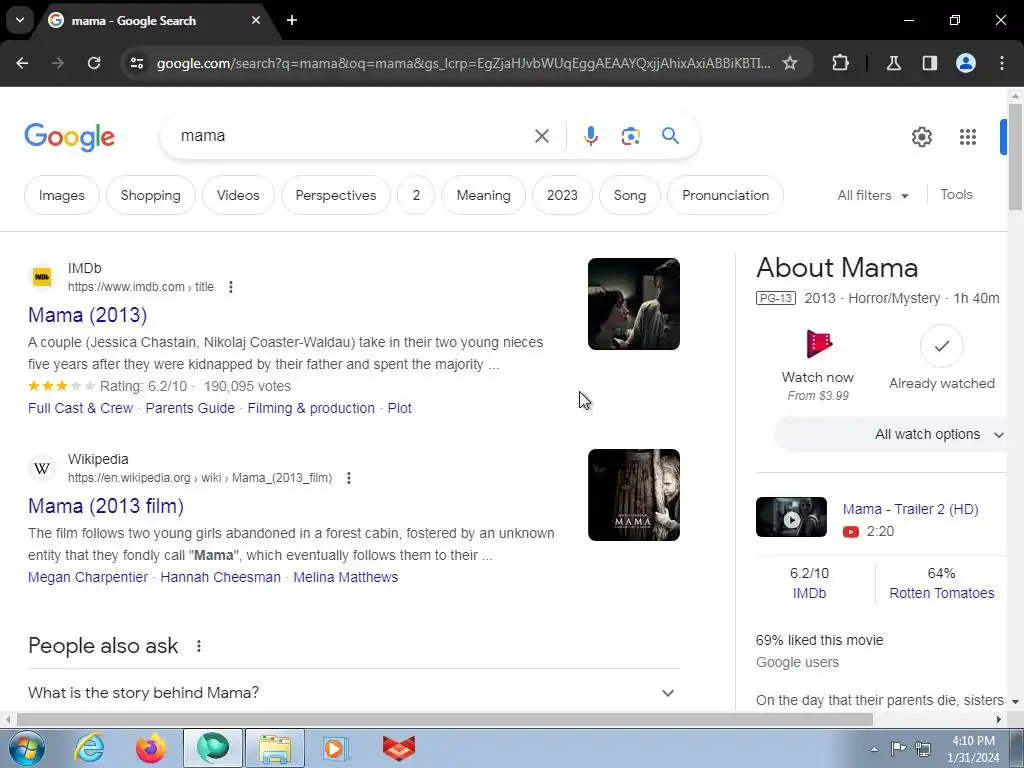1024x768 pixels.
Task: View site information icon in address bar
Action: [x=137, y=63]
